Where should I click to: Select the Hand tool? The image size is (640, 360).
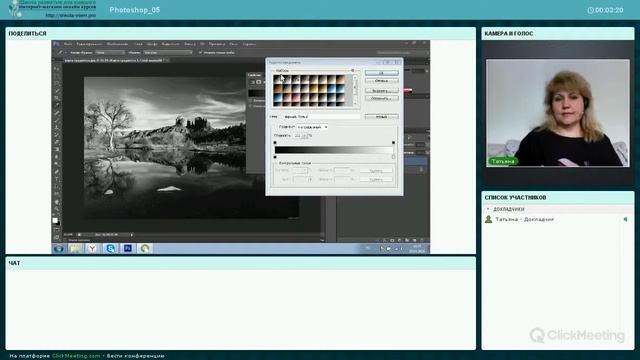(57, 201)
